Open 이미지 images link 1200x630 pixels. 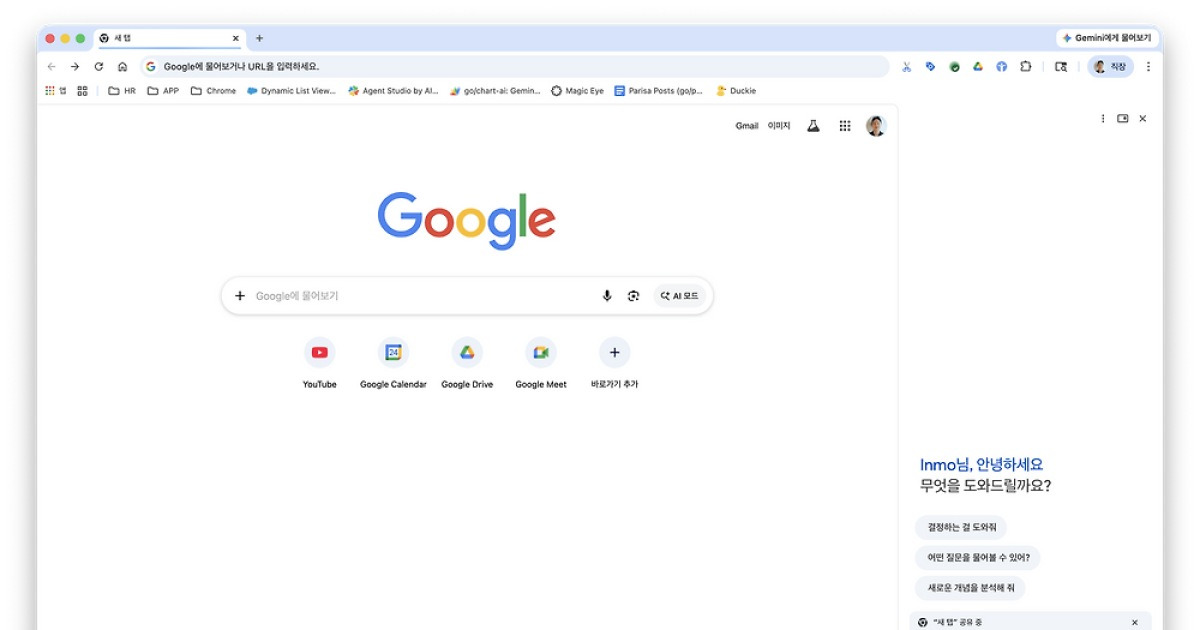pyautogui.click(x=779, y=126)
